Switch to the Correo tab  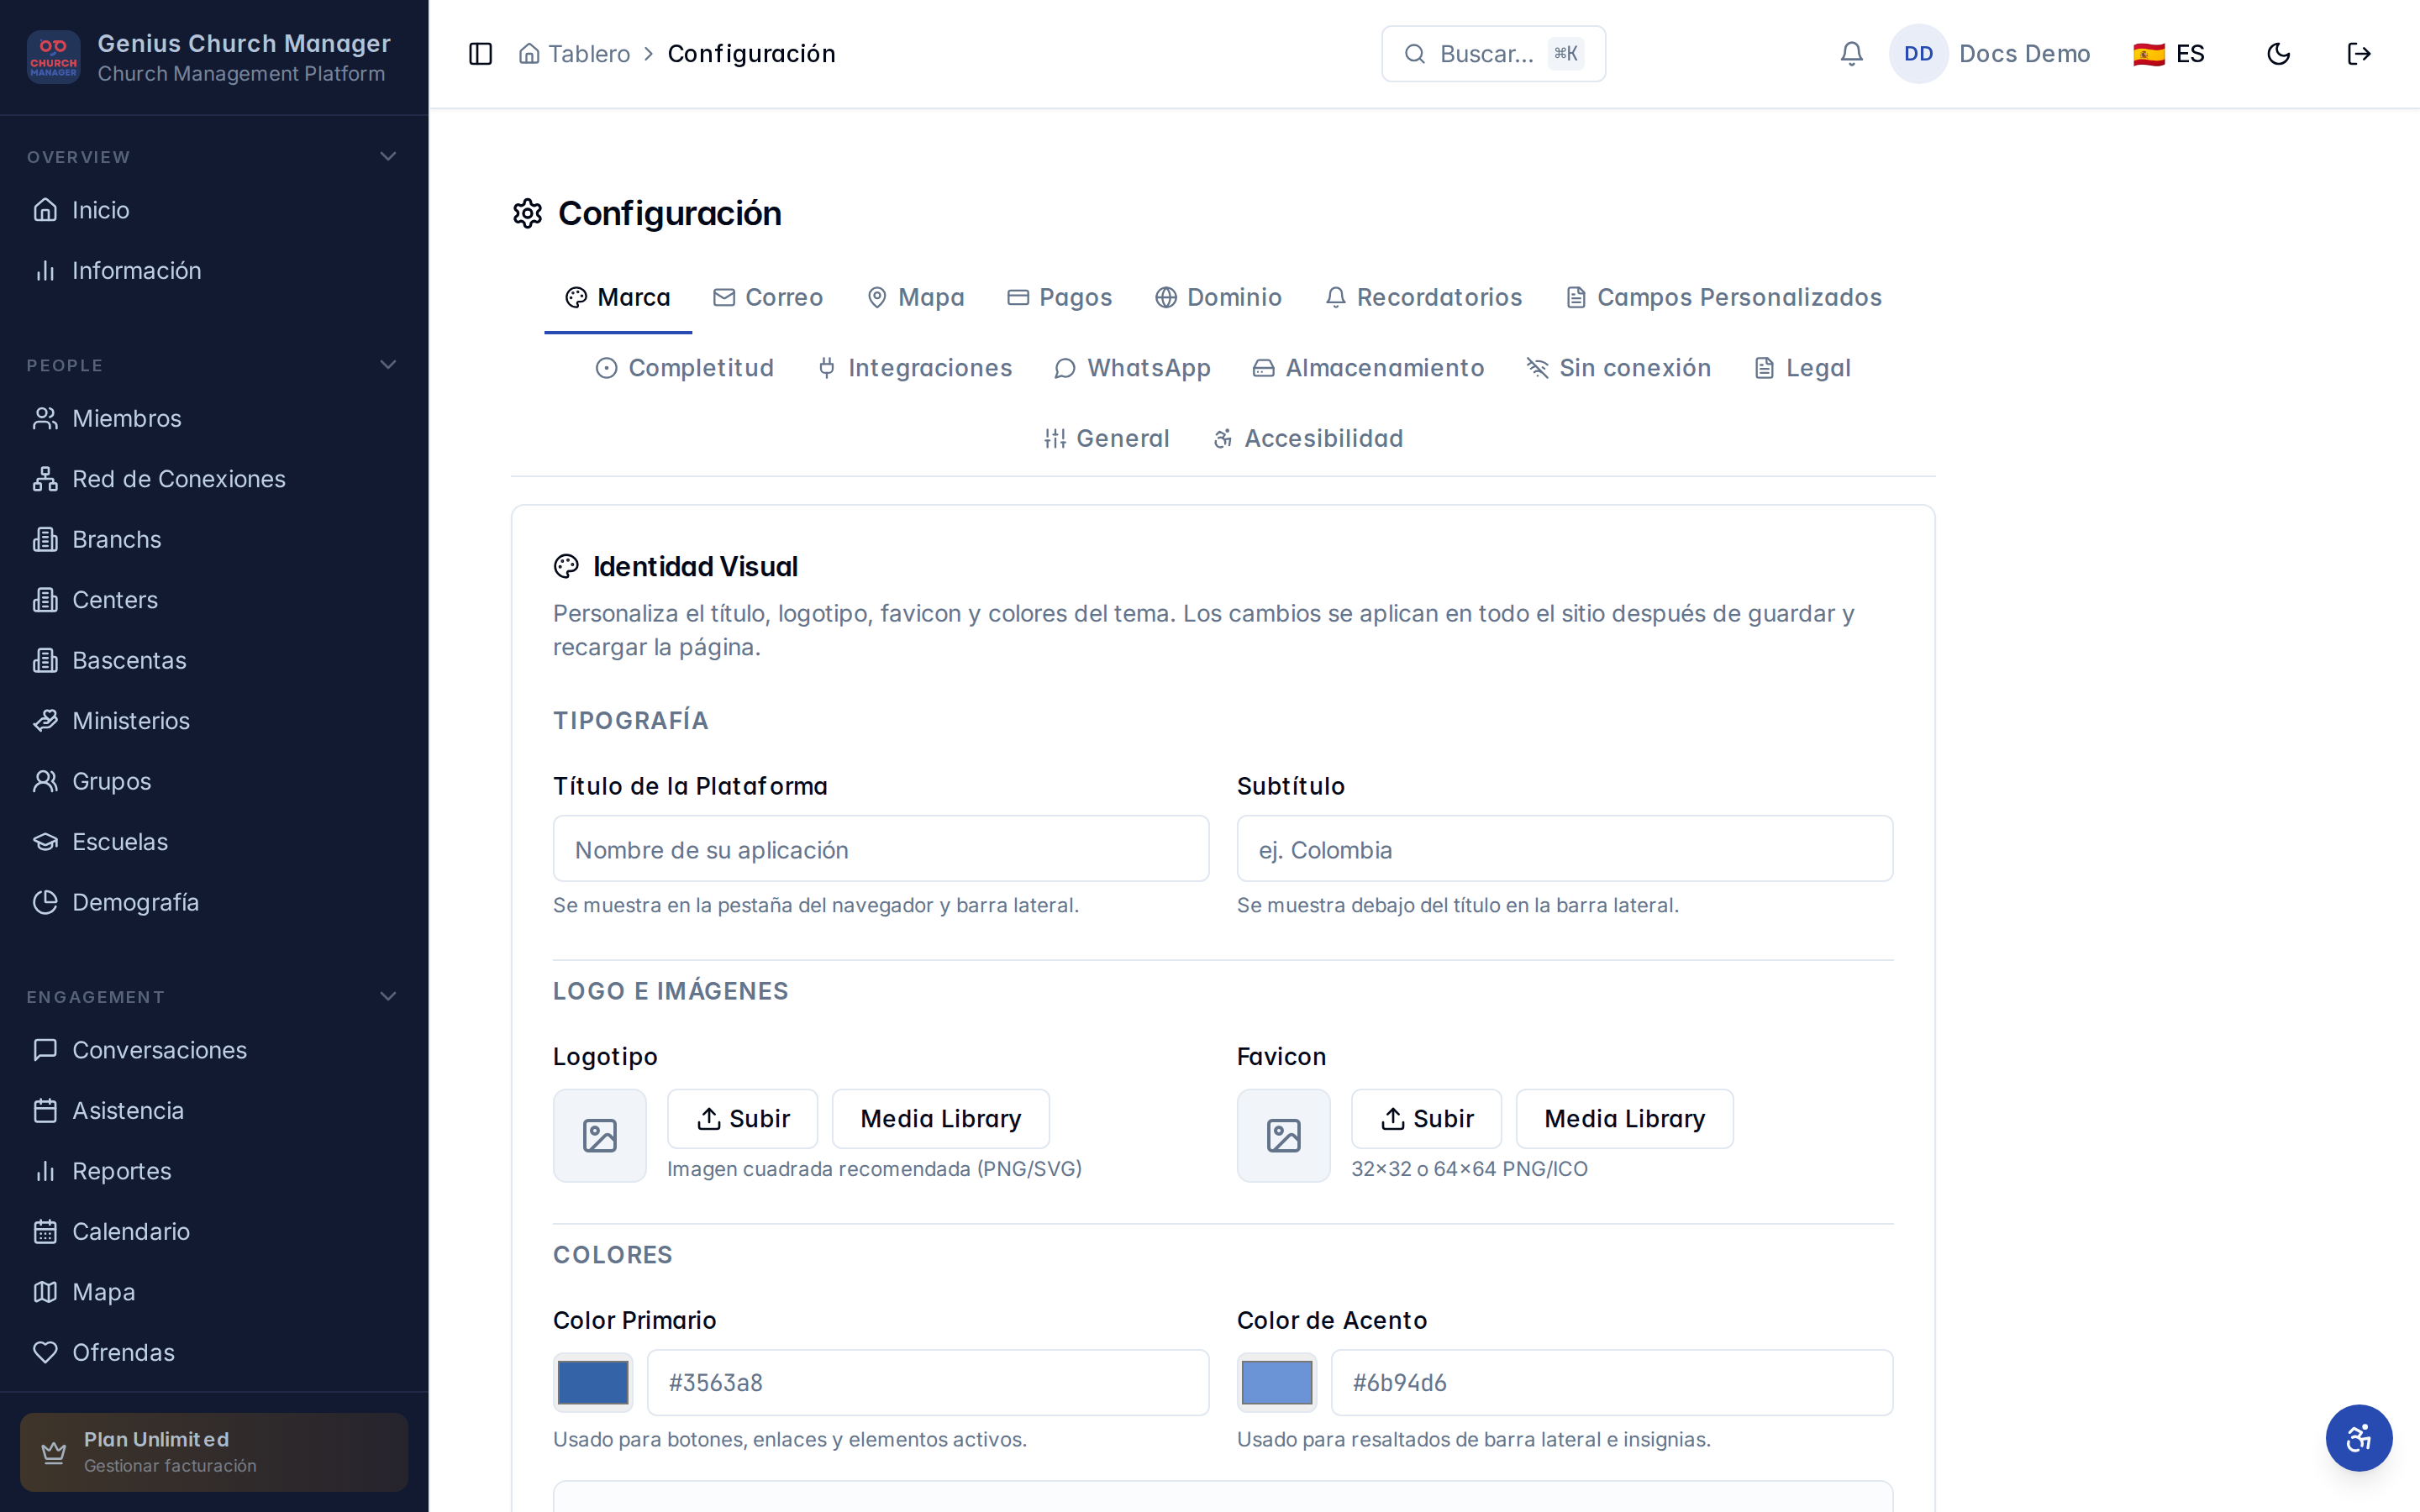tap(767, 297)
